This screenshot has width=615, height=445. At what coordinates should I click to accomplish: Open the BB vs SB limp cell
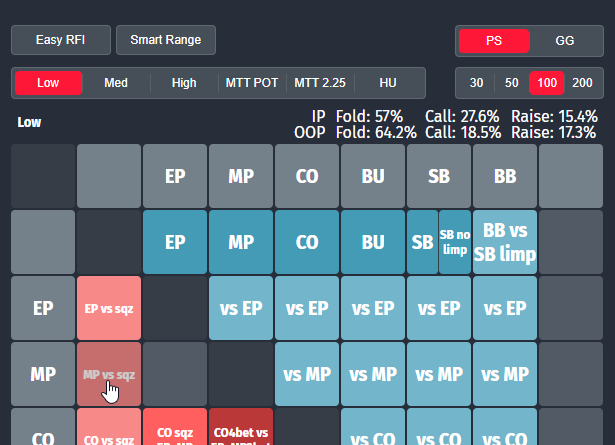pos(505,242)
